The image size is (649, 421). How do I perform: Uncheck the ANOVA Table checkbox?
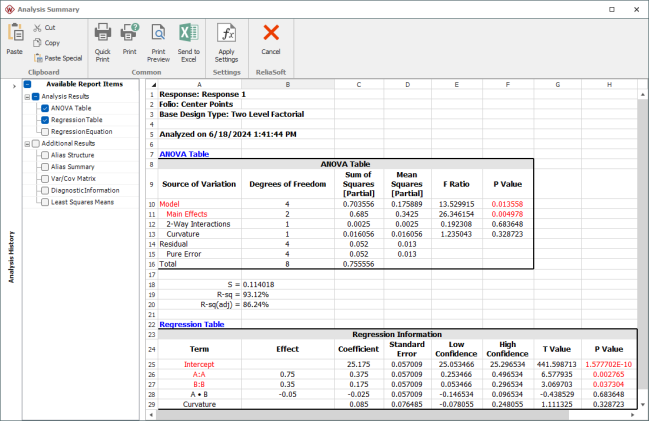point(45,108)
